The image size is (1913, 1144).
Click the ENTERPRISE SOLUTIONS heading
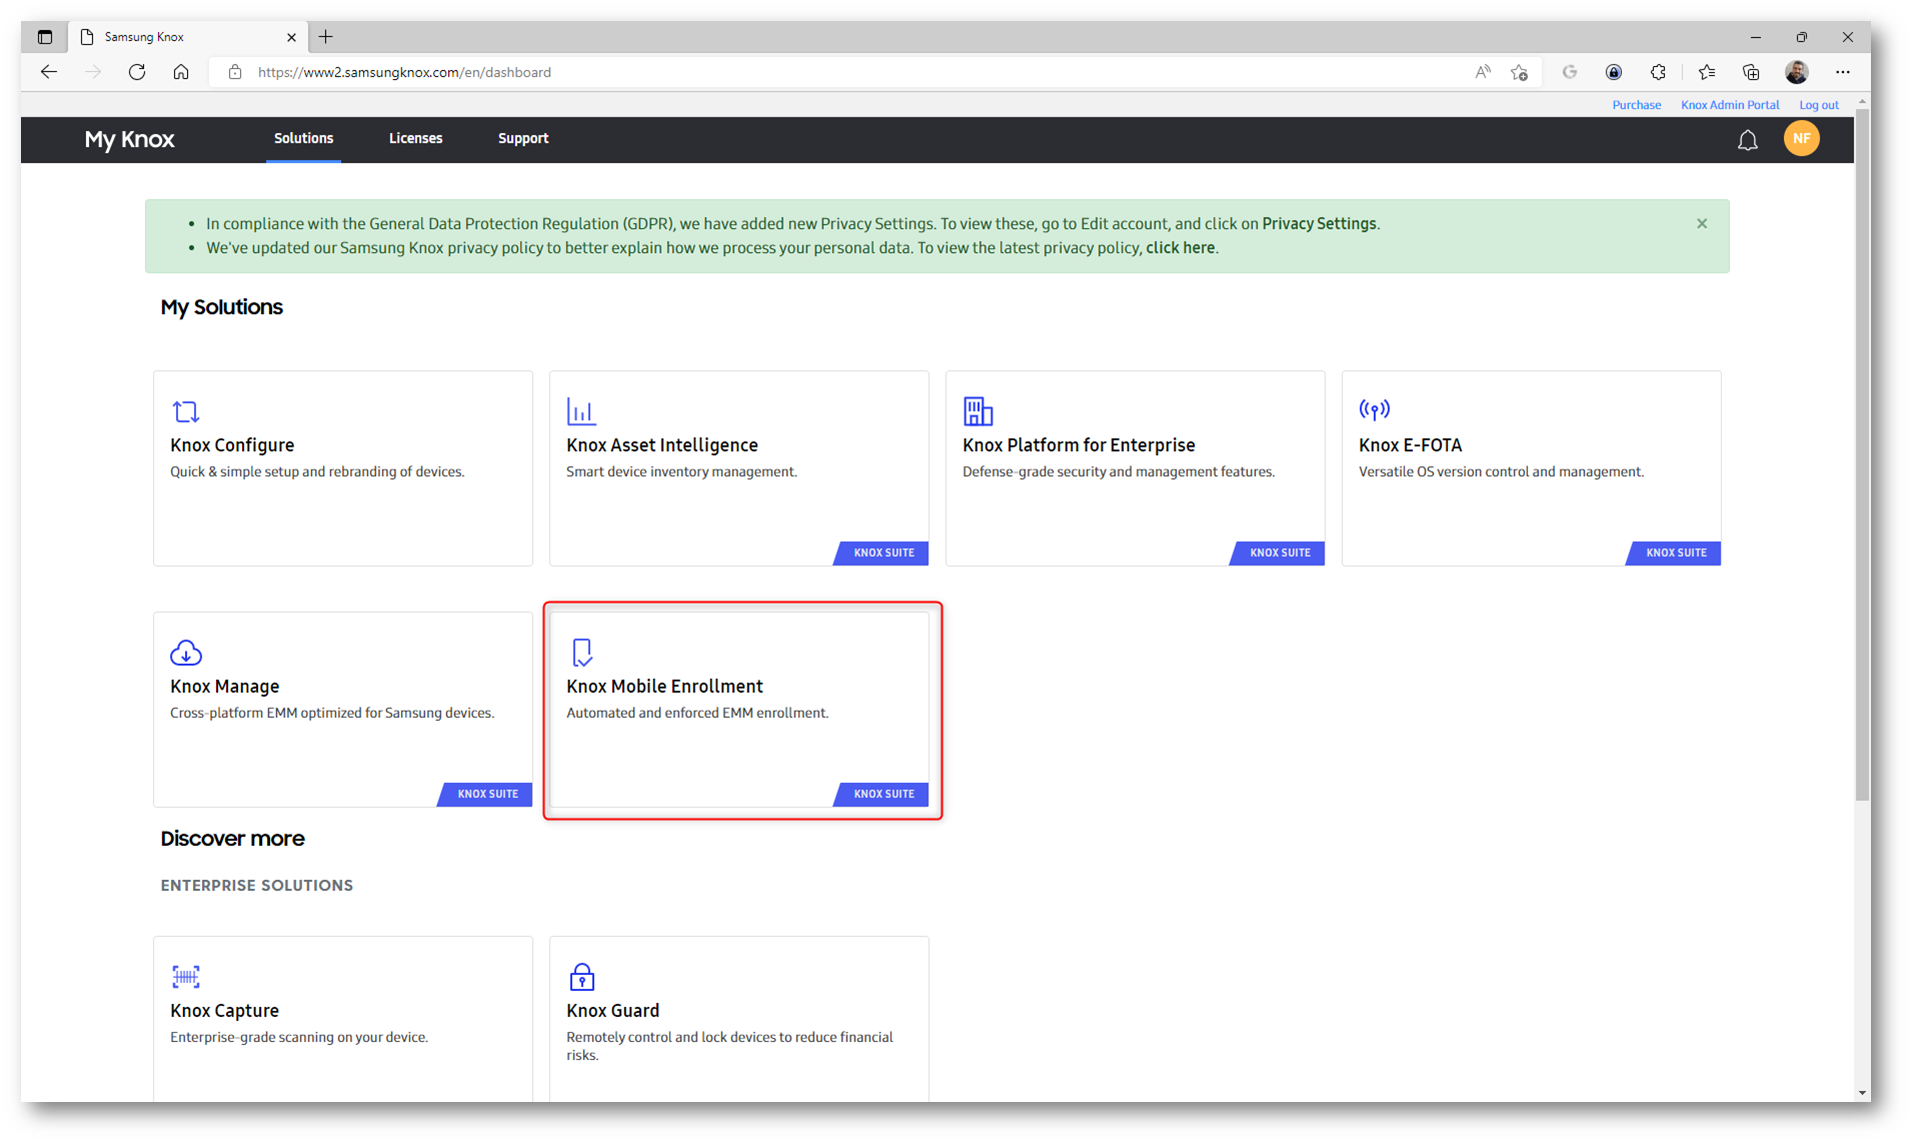pos(257,886)
